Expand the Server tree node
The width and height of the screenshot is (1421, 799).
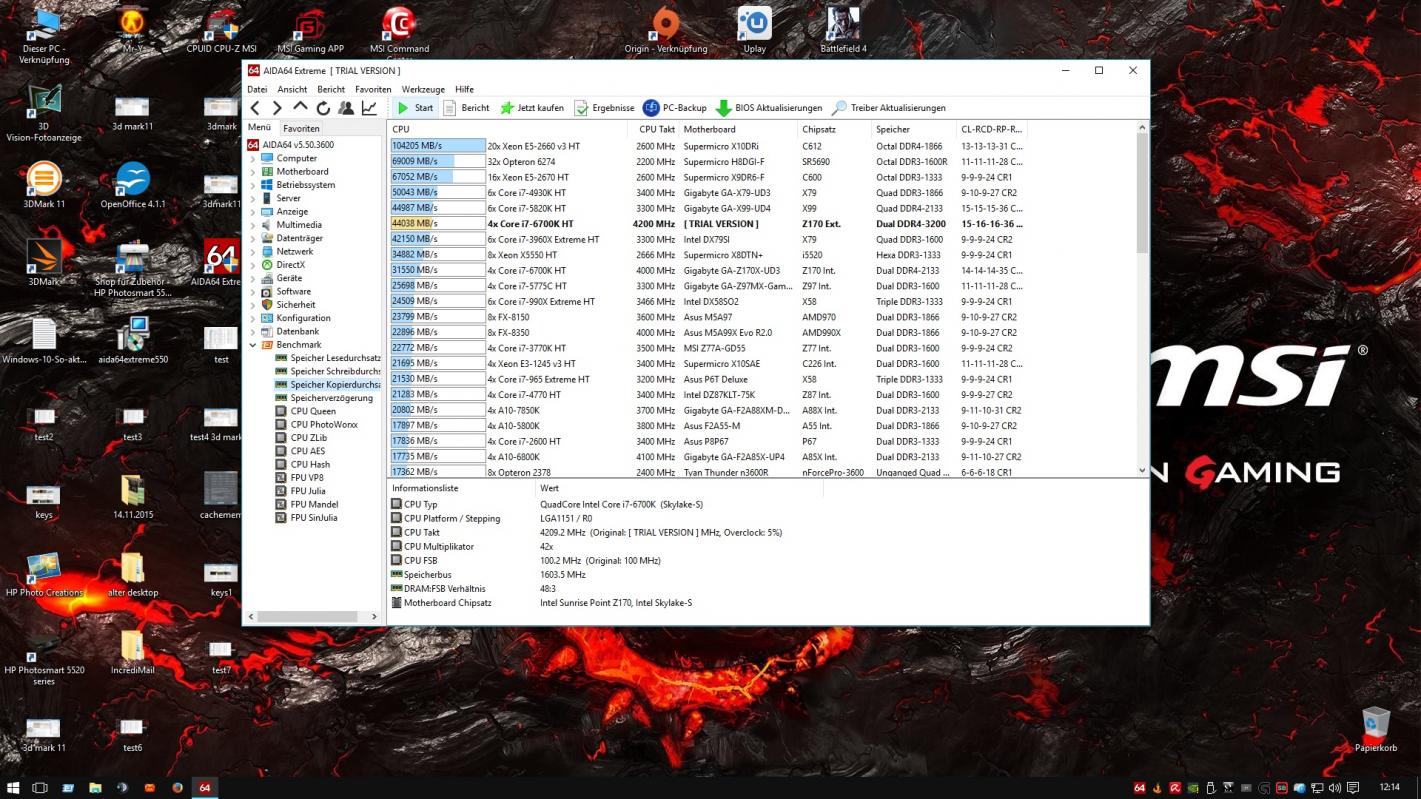(253, 198)
